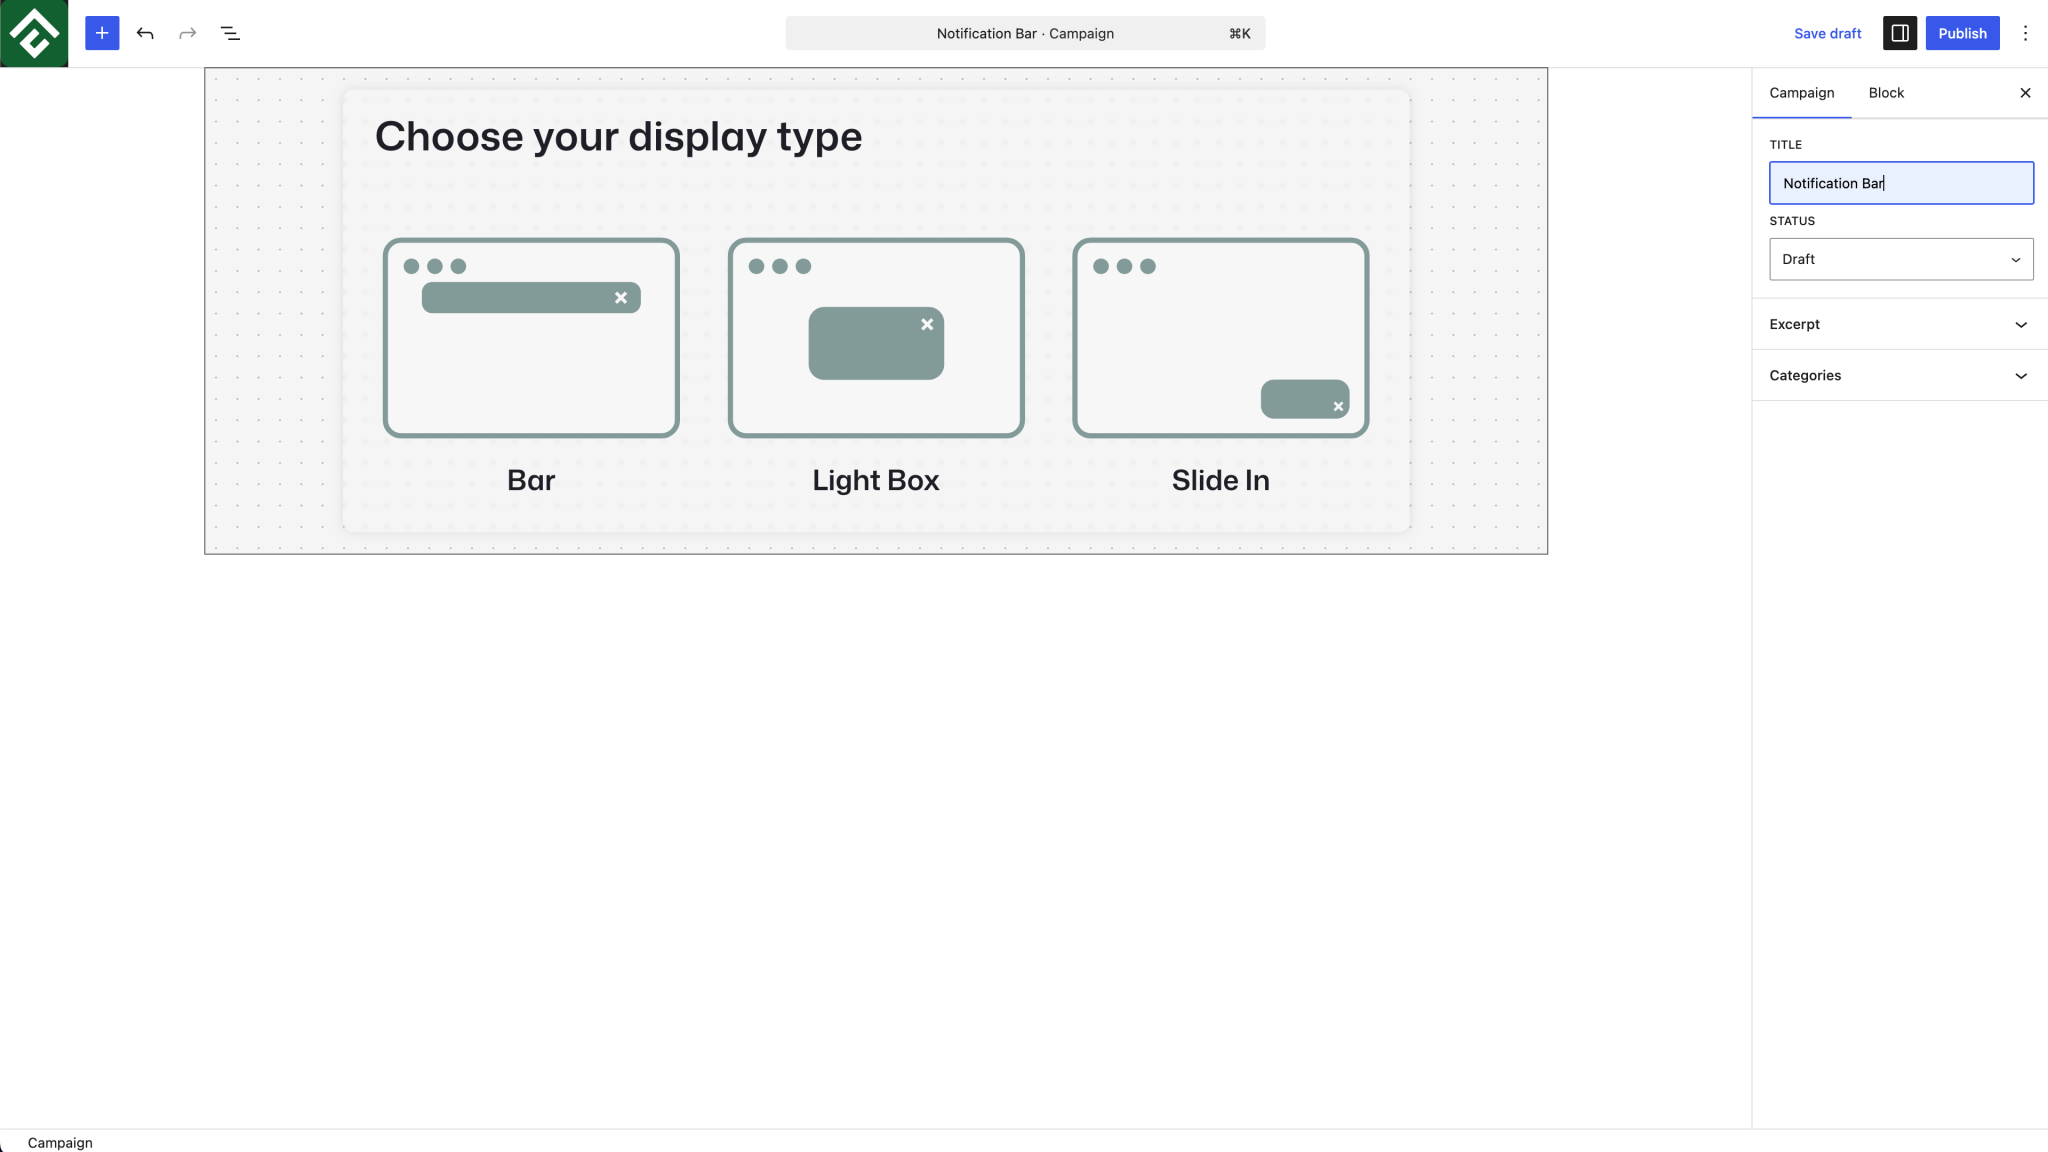Click the Light Box label
2048x1152 pixels.
(876, 480)
